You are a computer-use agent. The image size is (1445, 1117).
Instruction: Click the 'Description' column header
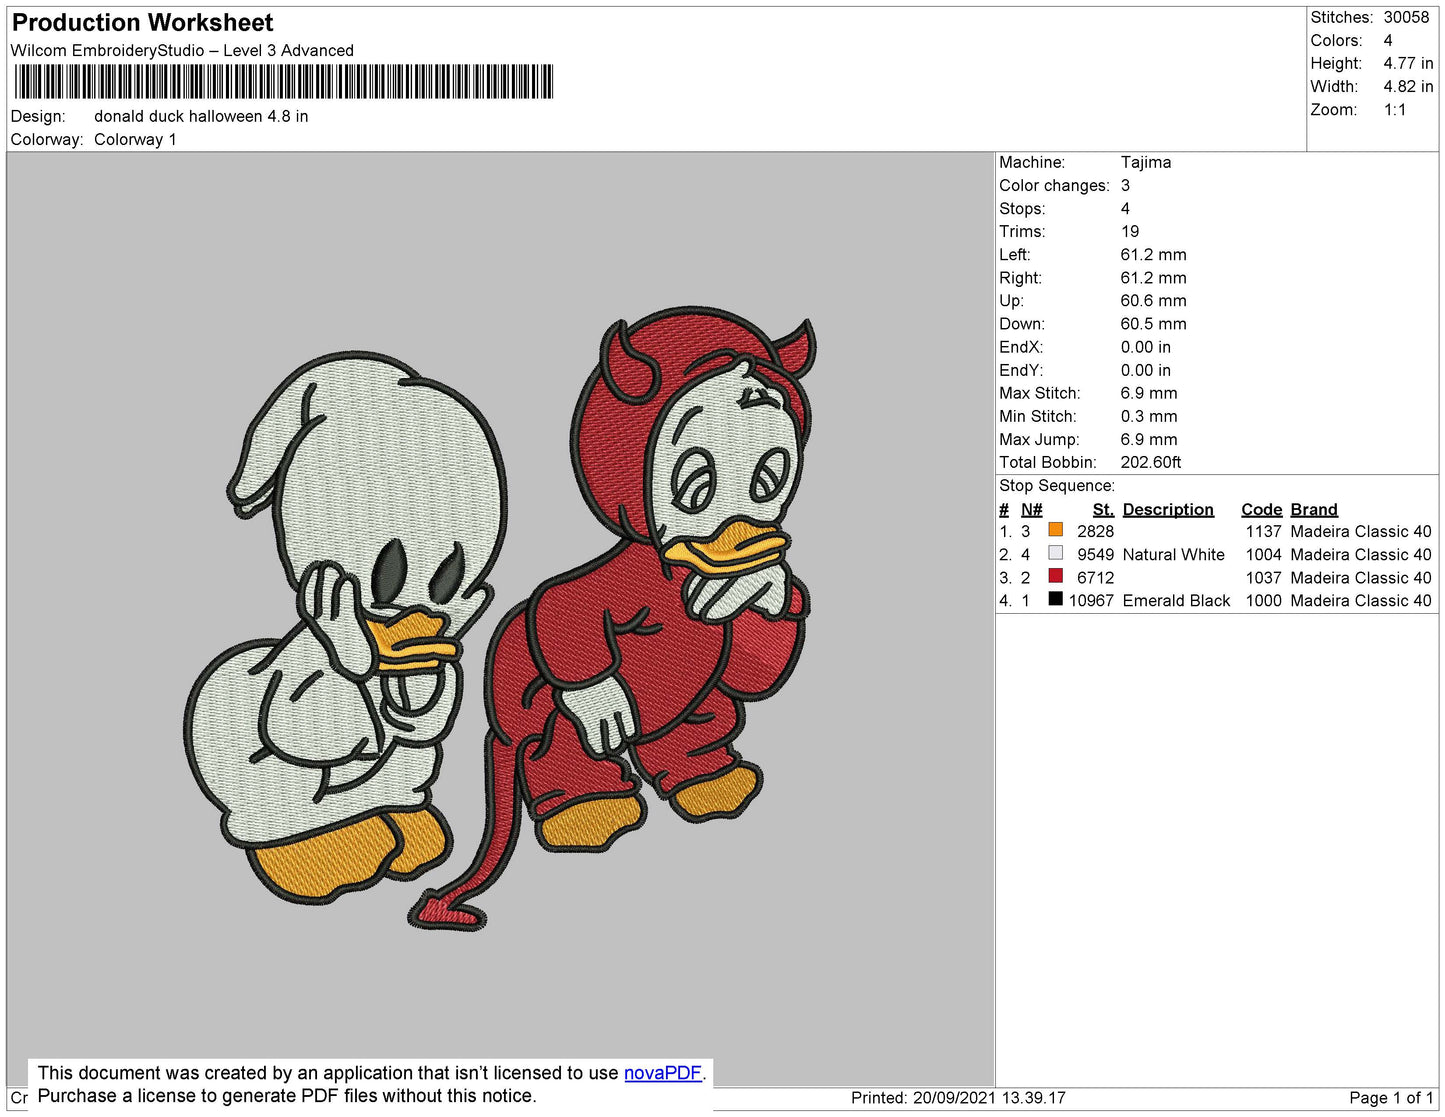click(x=1168, y=510)
